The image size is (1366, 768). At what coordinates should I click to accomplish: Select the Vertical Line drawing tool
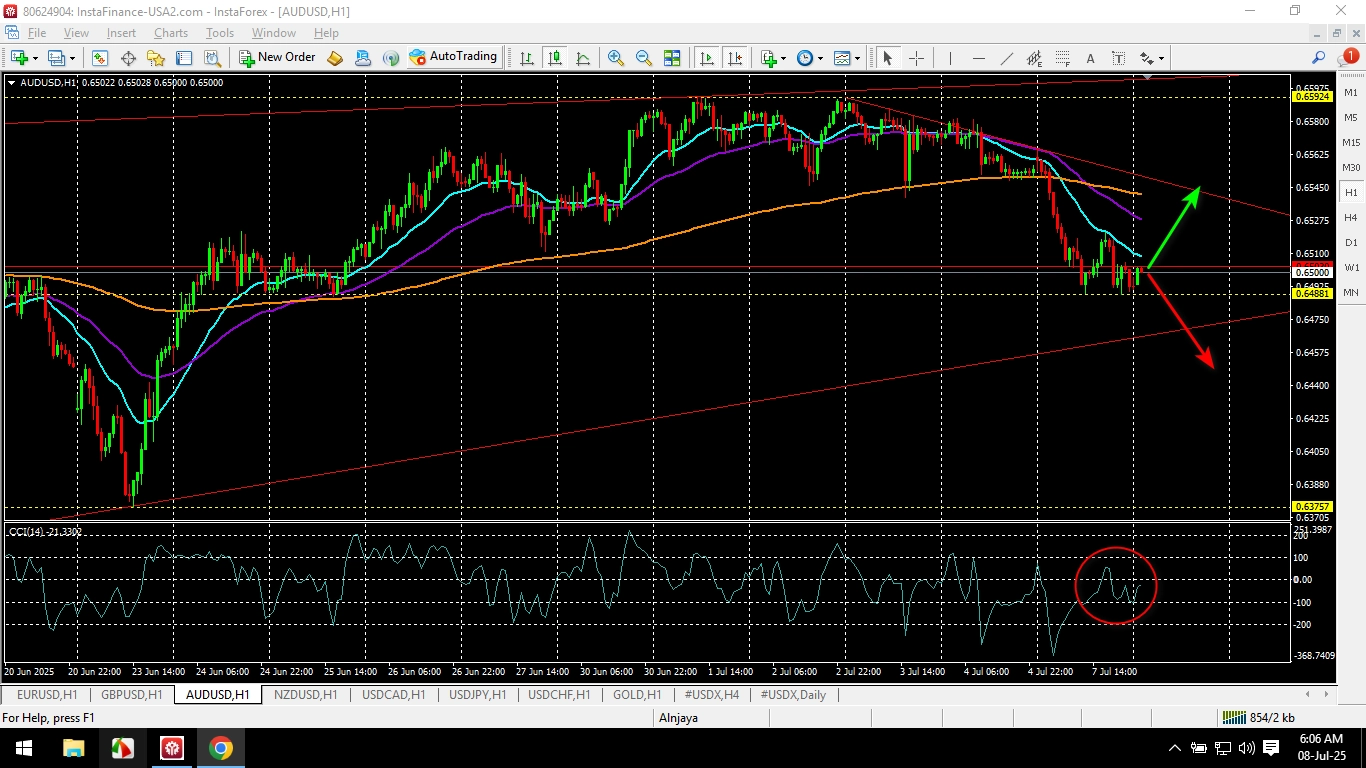(x=950, y=58)
